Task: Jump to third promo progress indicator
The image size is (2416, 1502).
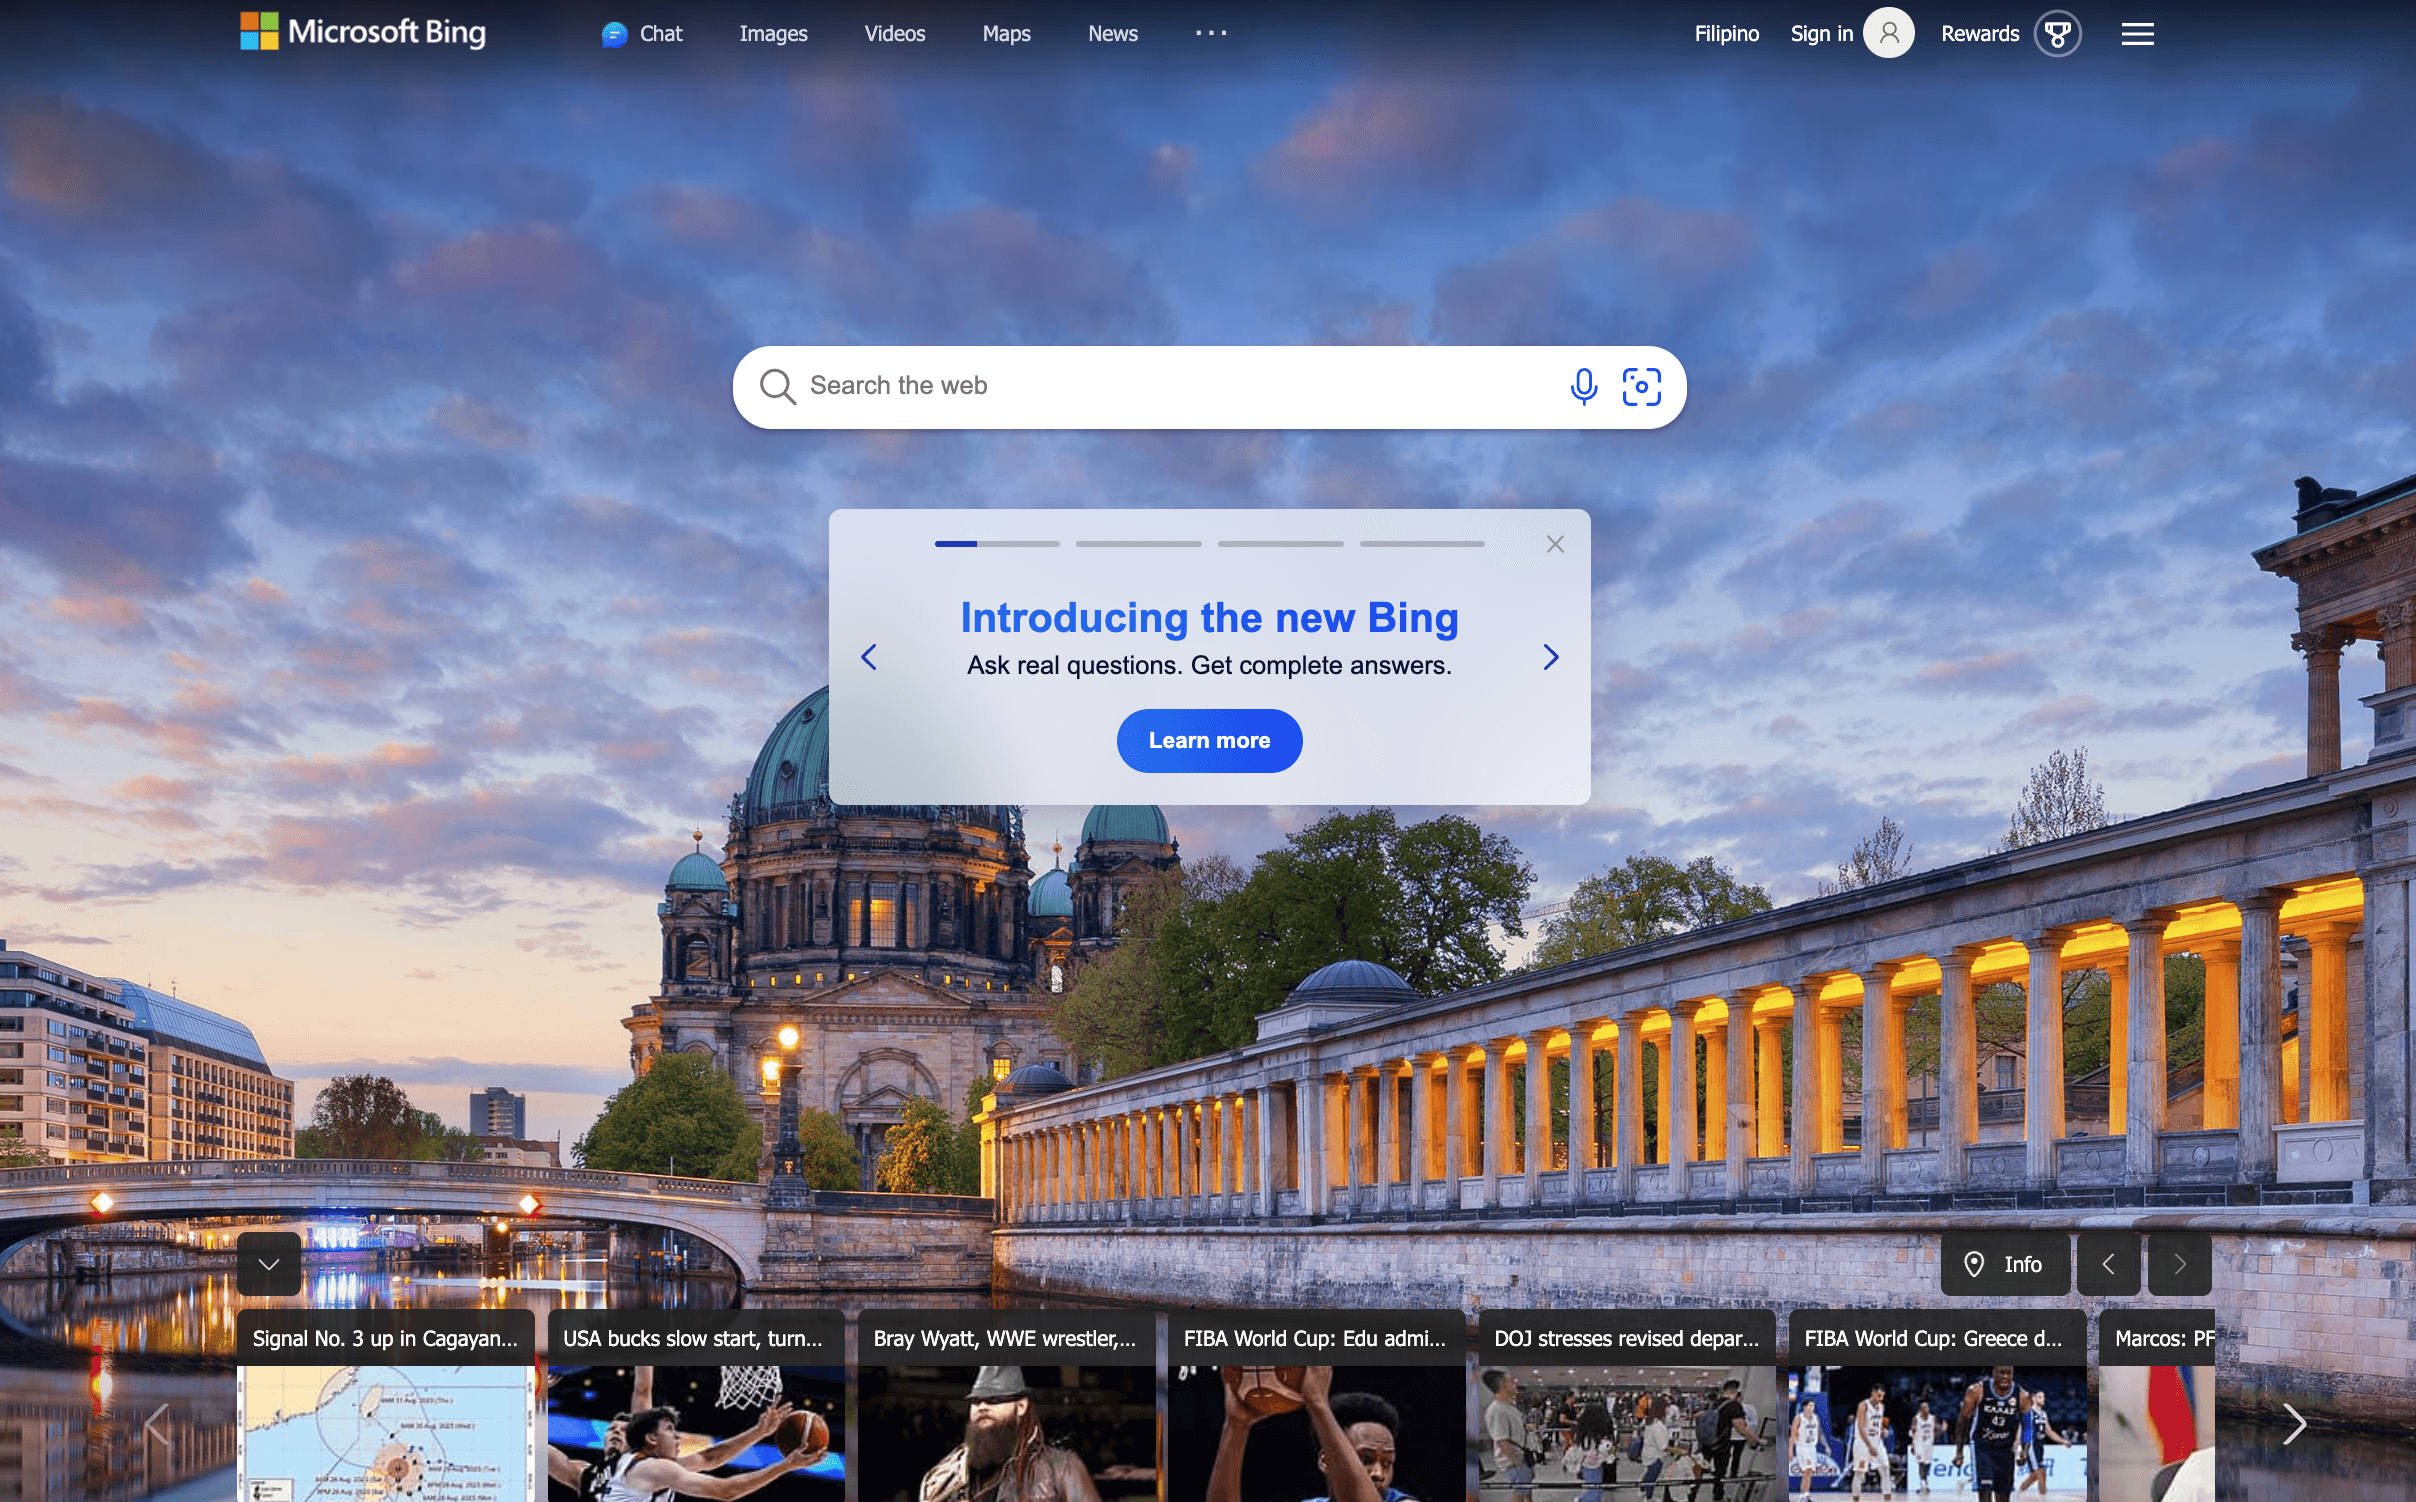Action: [x=1280, y=544]
